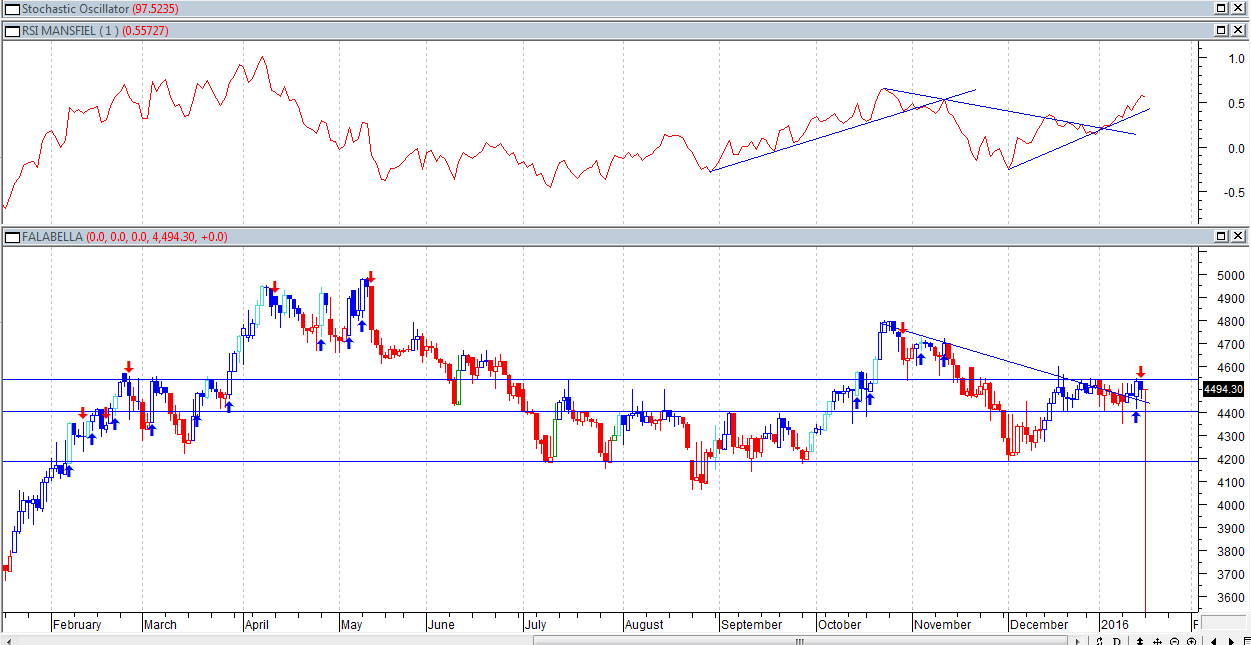Click the 4494.30 current price label
The width and height of the screenshot is (1251, 645).
point(1223,390)
